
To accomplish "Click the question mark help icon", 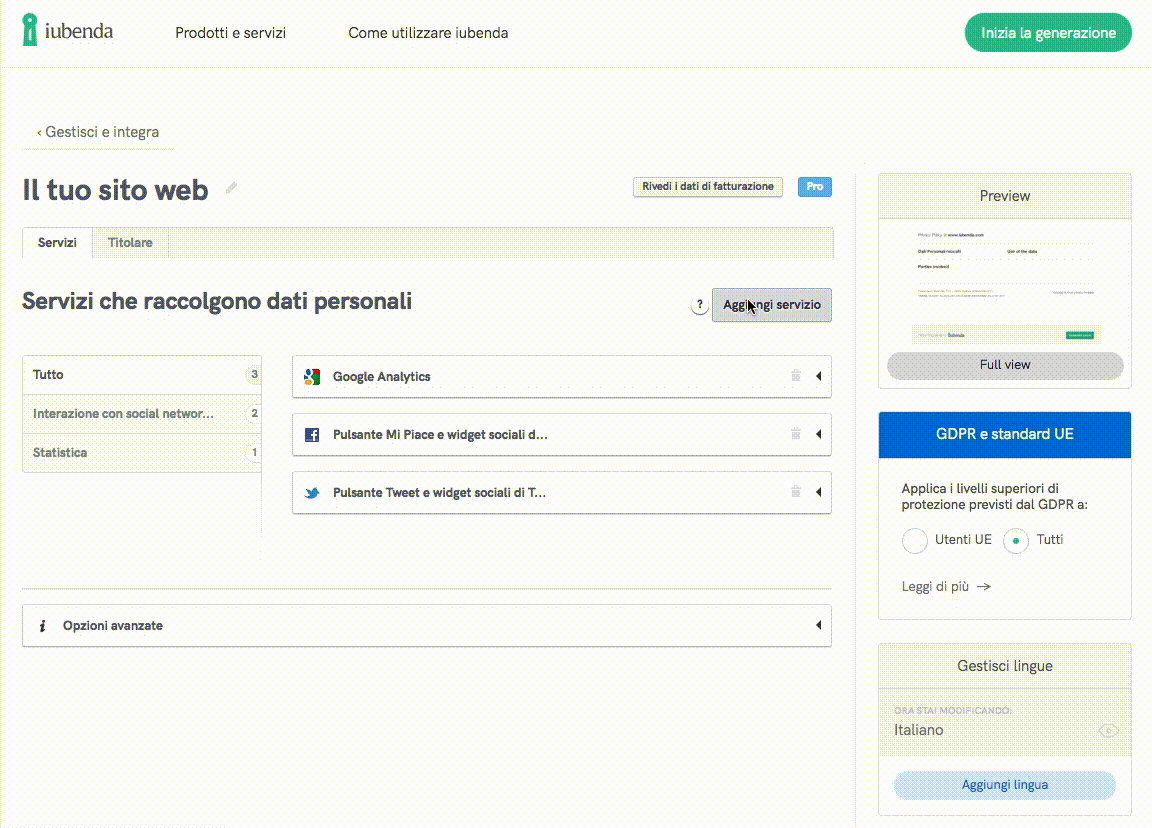I will 700,306.
